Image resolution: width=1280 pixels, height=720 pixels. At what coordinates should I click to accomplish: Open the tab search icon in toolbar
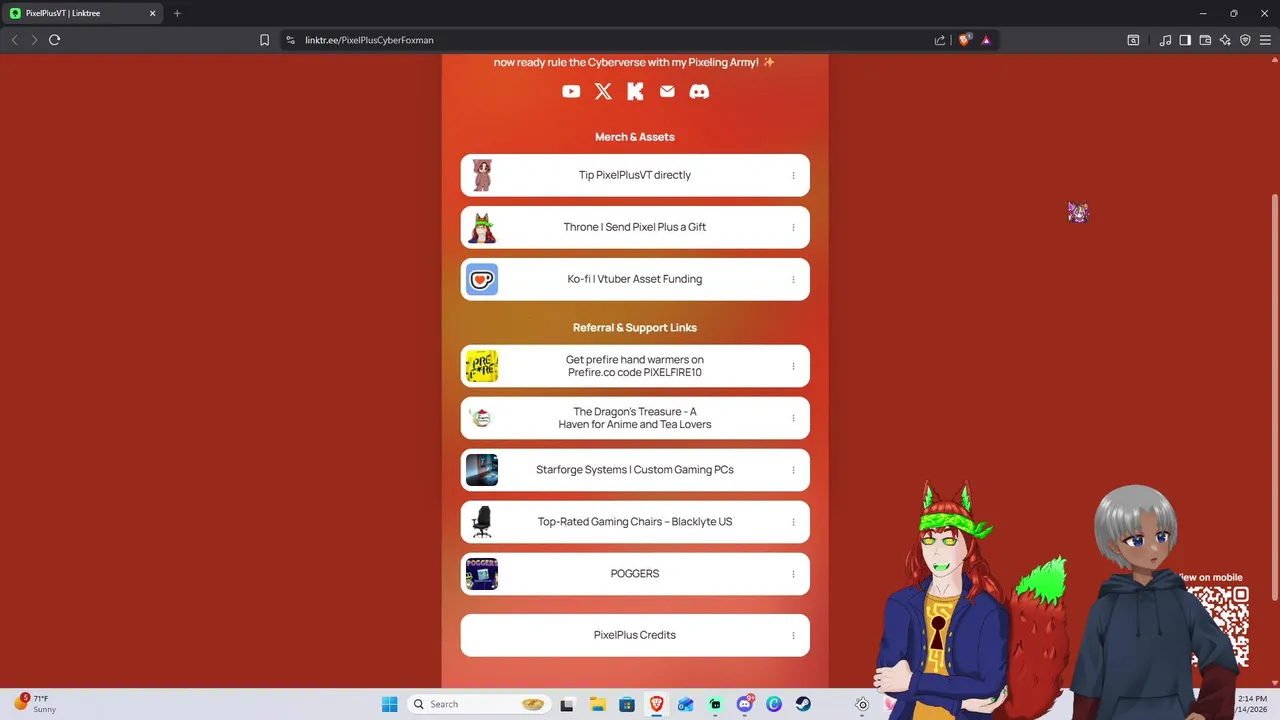click(x=1133, y=40)
